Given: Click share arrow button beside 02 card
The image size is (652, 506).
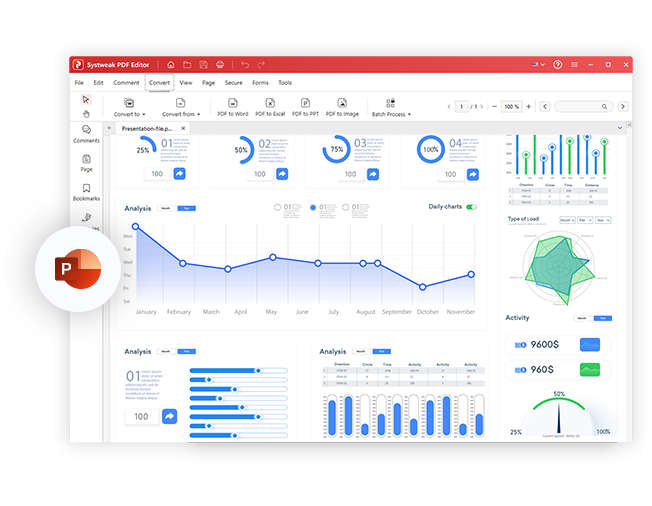Looking at the screenshot, I should coord(282,174).
